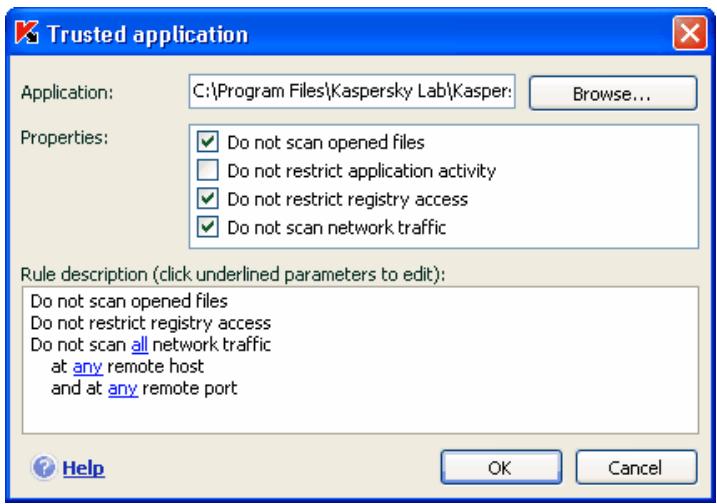The width and height of the screenshot is (717, 504).
Task: Uncheck Do not scan opened files
Action: pos(208,142)
